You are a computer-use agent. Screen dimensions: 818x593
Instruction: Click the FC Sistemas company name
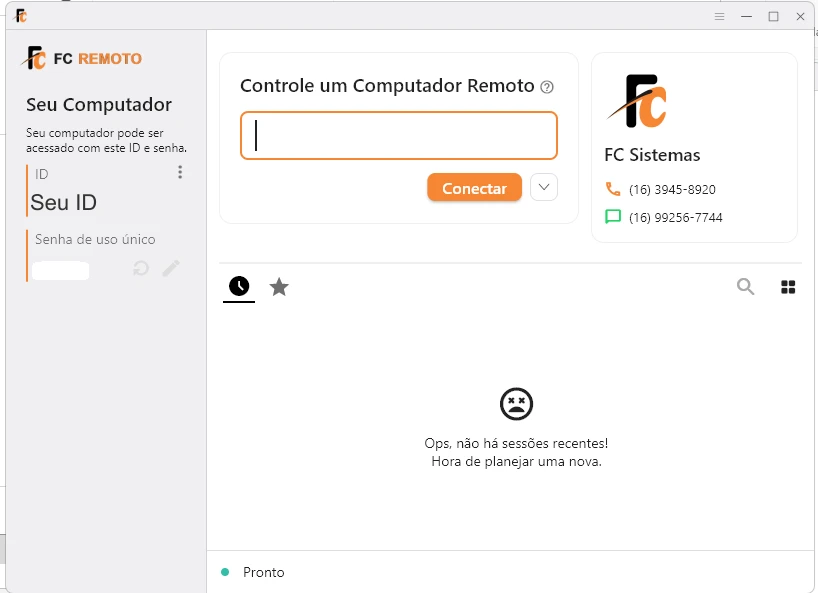pyautogui.click(x=652, y=155)
